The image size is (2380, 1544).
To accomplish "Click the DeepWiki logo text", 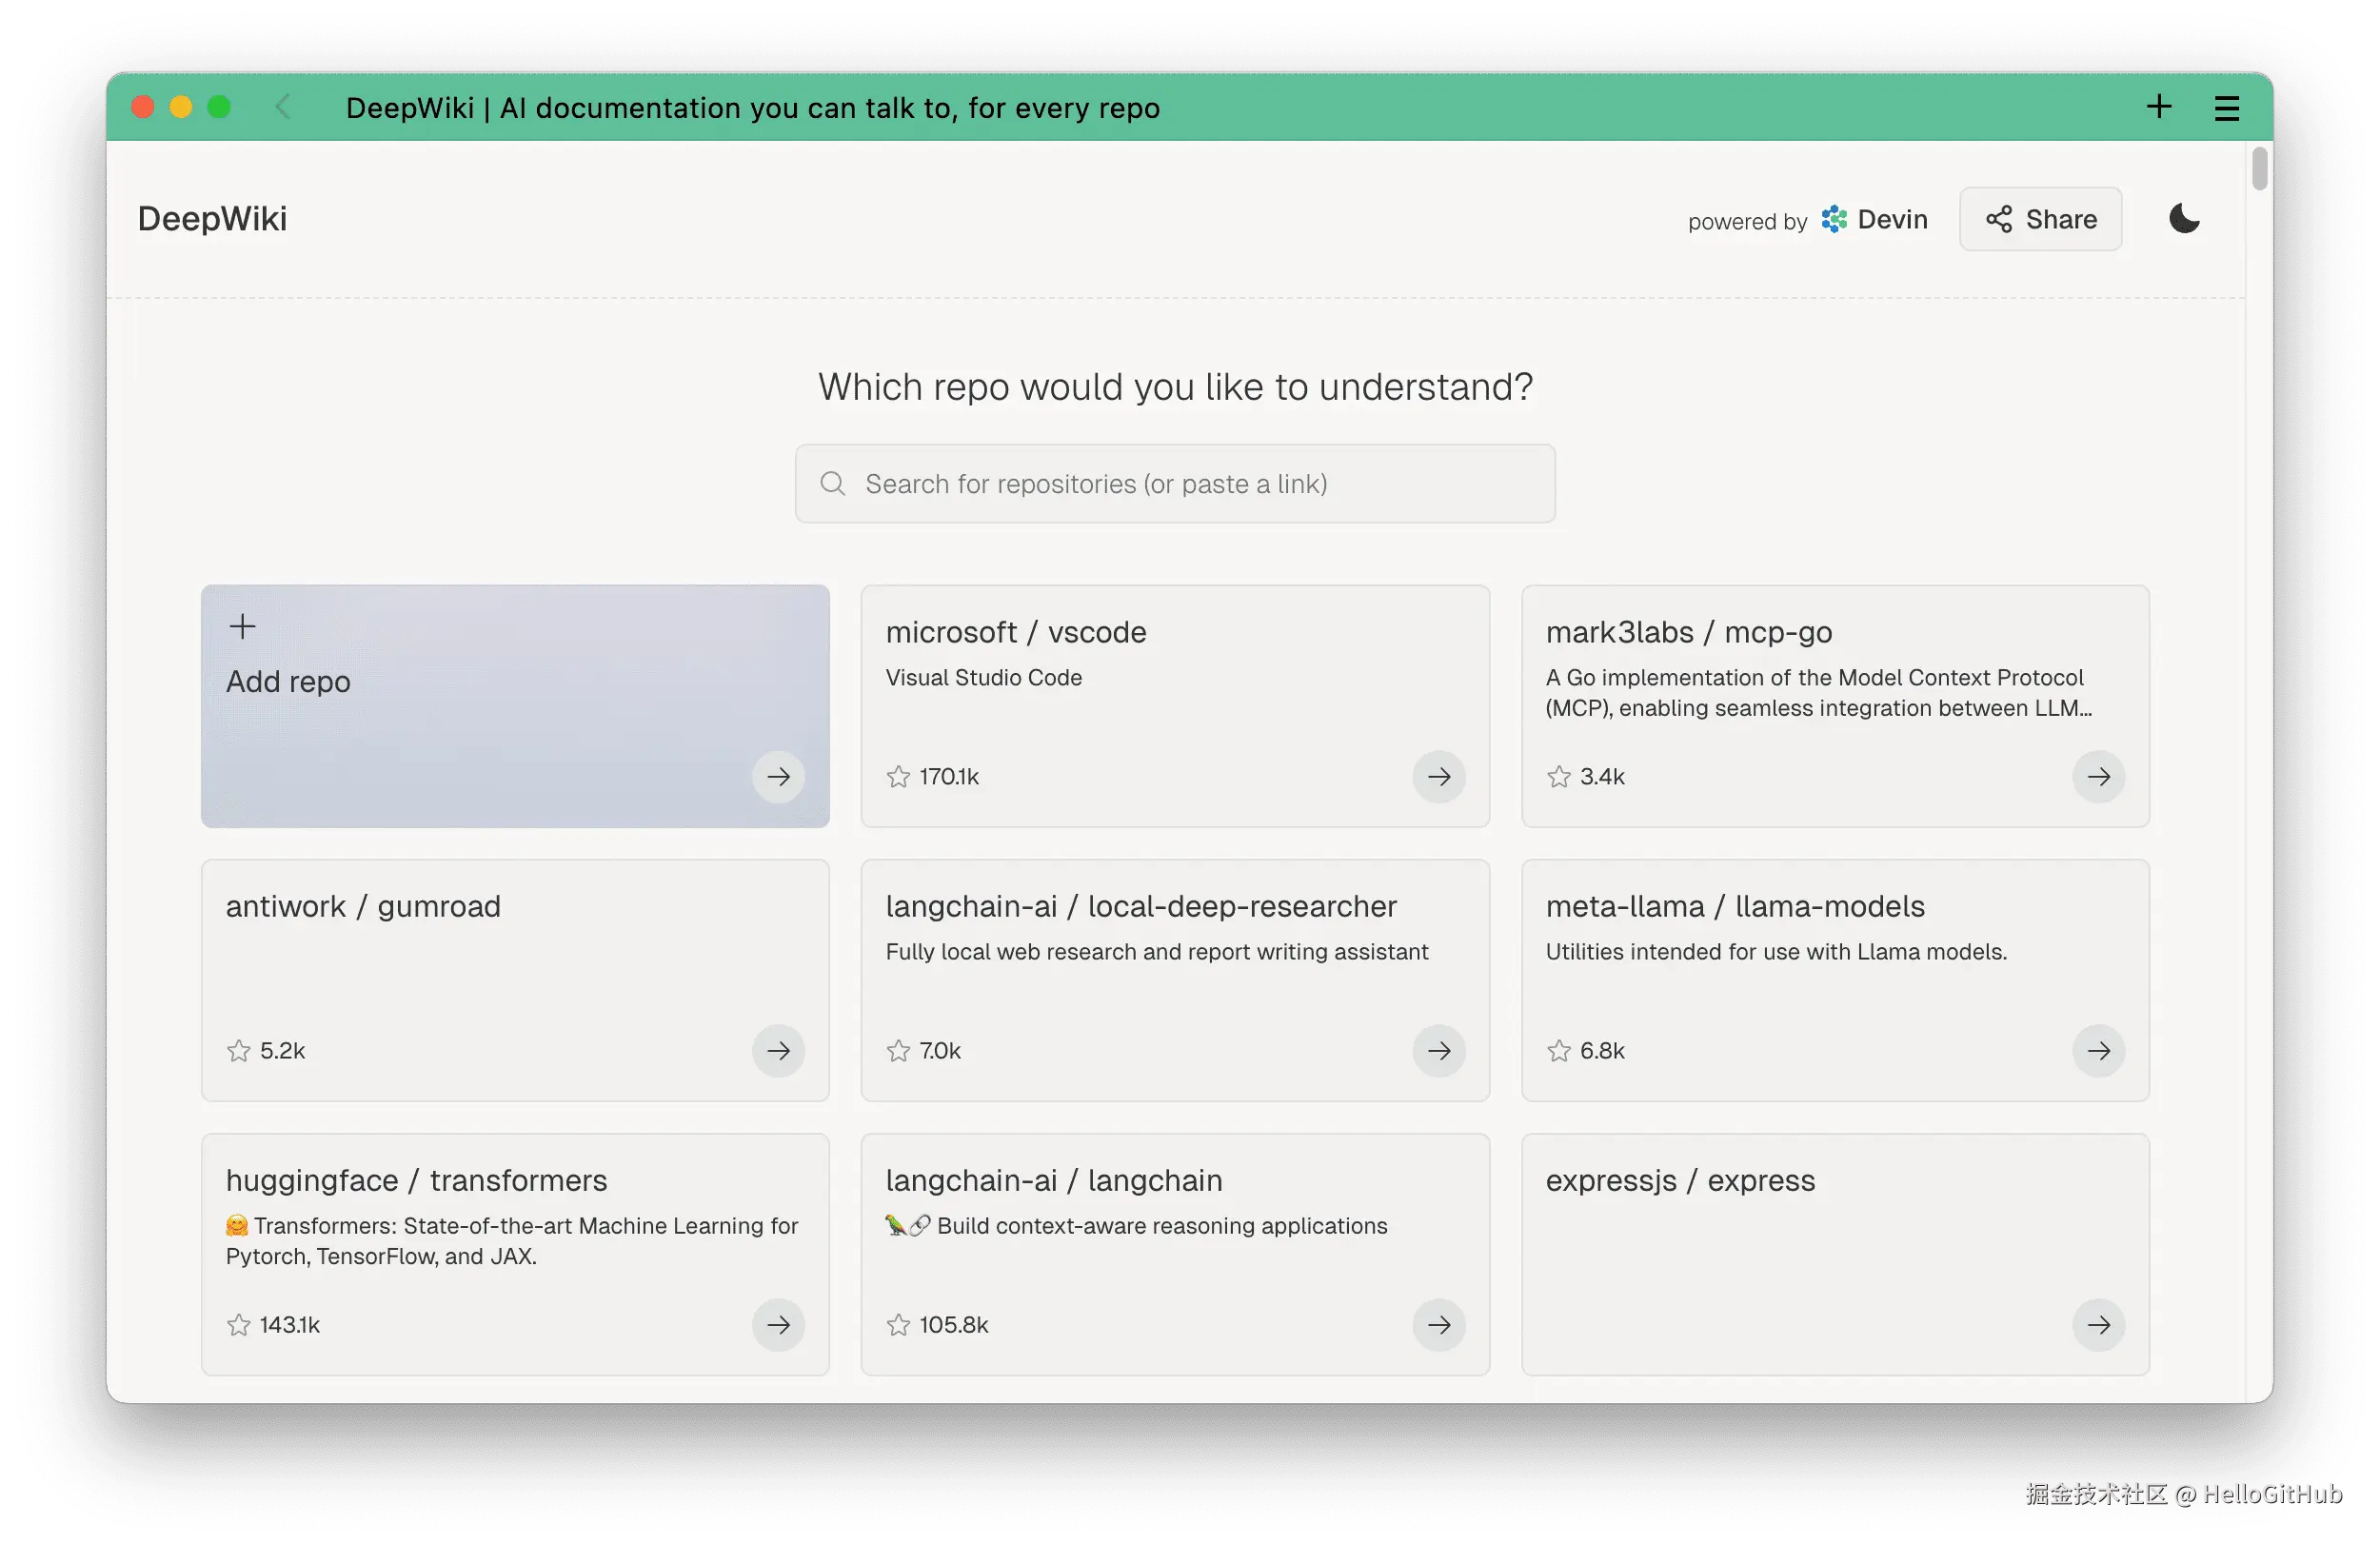I will (212, 219).
